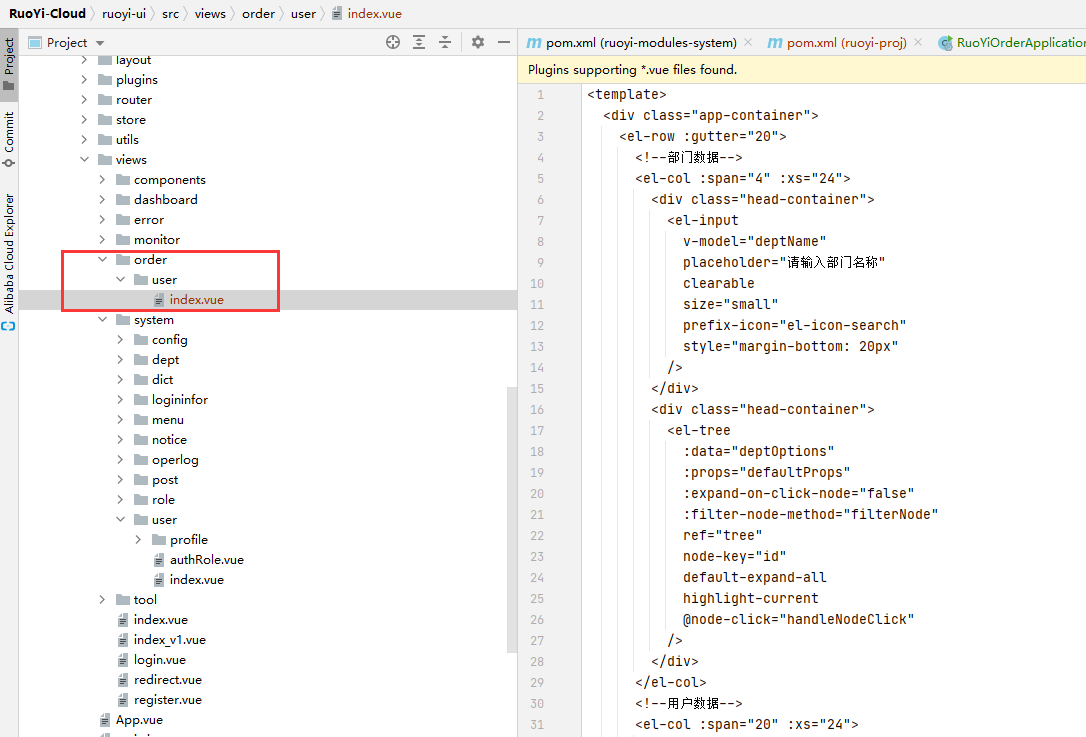Viewport: 1086px width, 737px height.
Task: Expand the plugins folder arrow
Action: pyautogui.click(x=84, y=80)
